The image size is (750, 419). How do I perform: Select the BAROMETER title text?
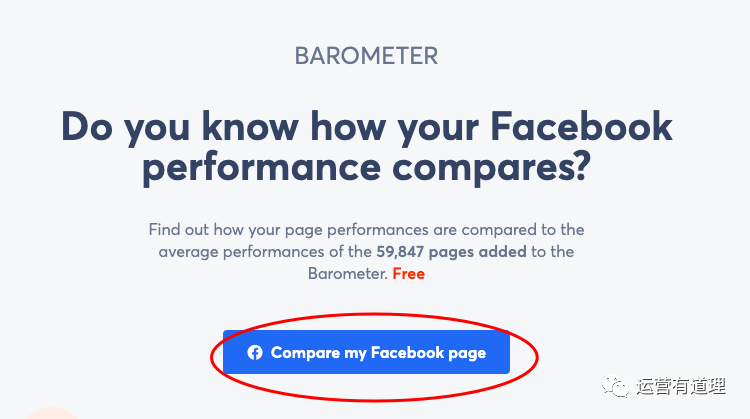point(366,56)
